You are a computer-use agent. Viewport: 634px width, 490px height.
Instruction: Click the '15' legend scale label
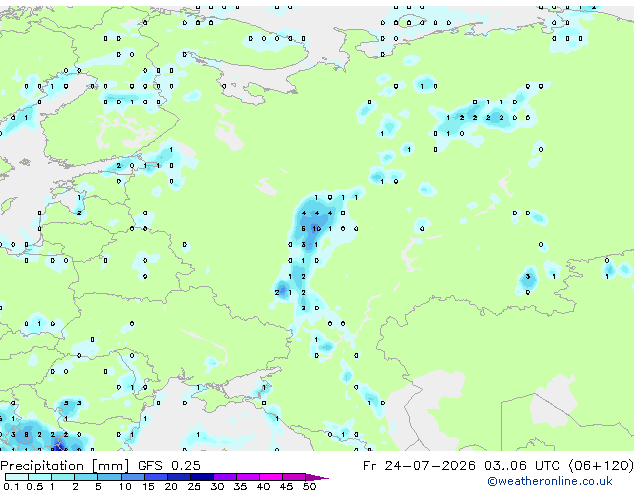pyautogui.click(x=148, y=486)
